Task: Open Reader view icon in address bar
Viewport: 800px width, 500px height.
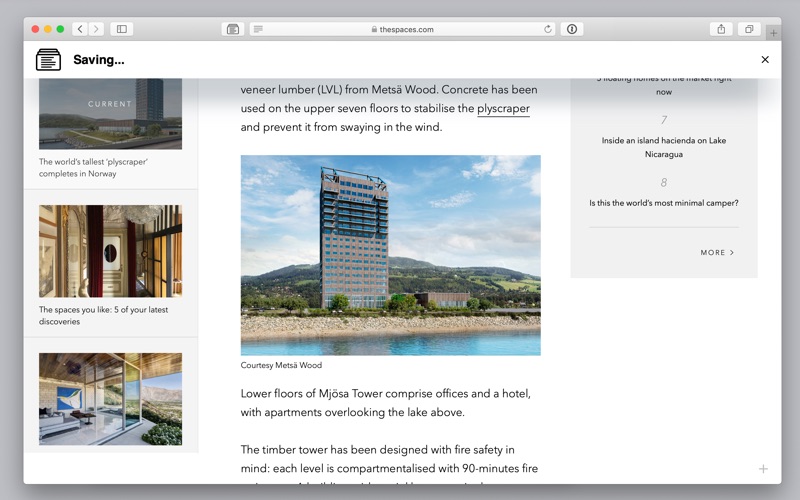Action: 258,29
